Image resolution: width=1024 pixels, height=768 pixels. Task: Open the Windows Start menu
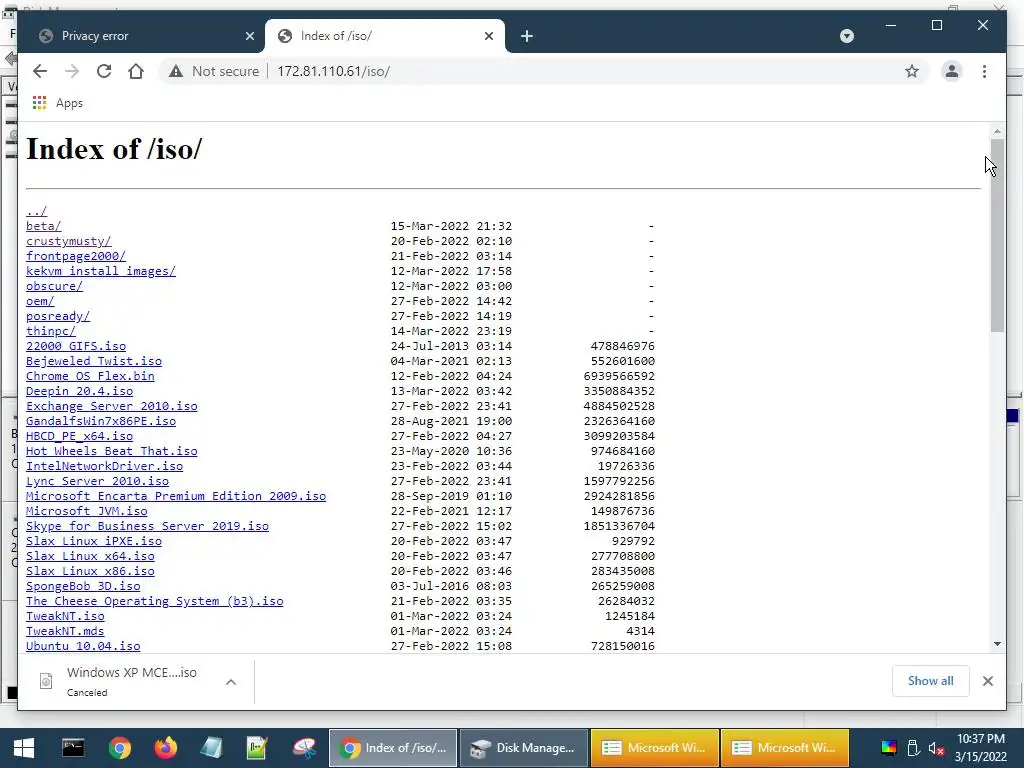[24, 748]
